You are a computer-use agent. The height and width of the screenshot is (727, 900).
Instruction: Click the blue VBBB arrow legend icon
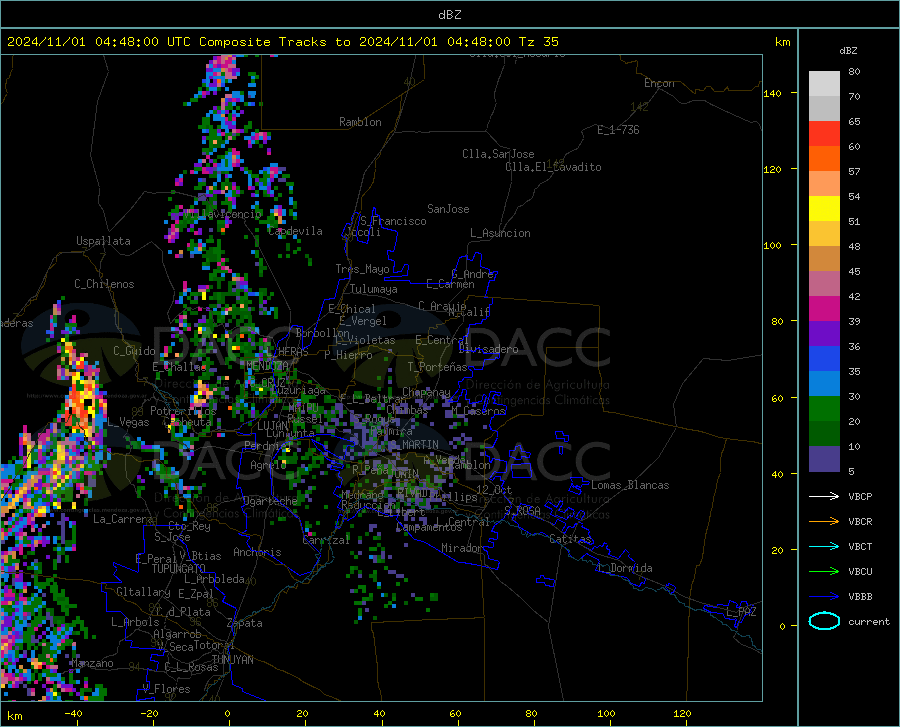tap(824, 597)
